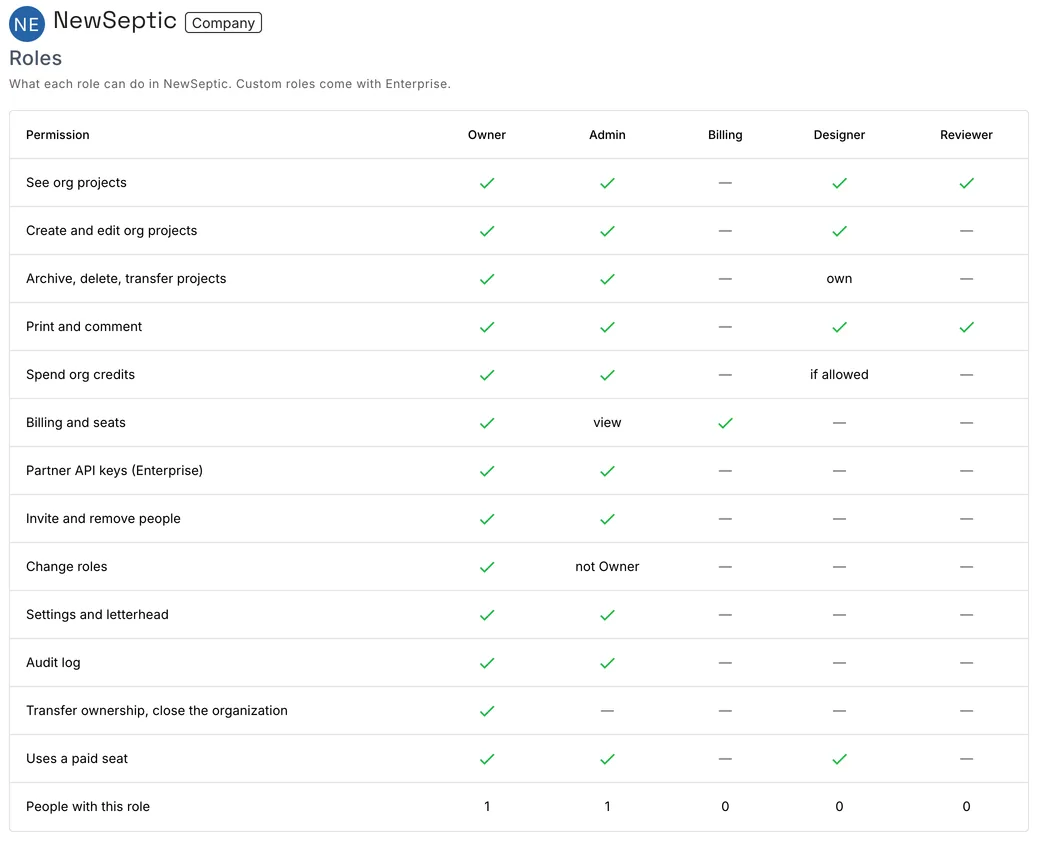
Task: Click the 'Audit log' label
Action: 53,663
